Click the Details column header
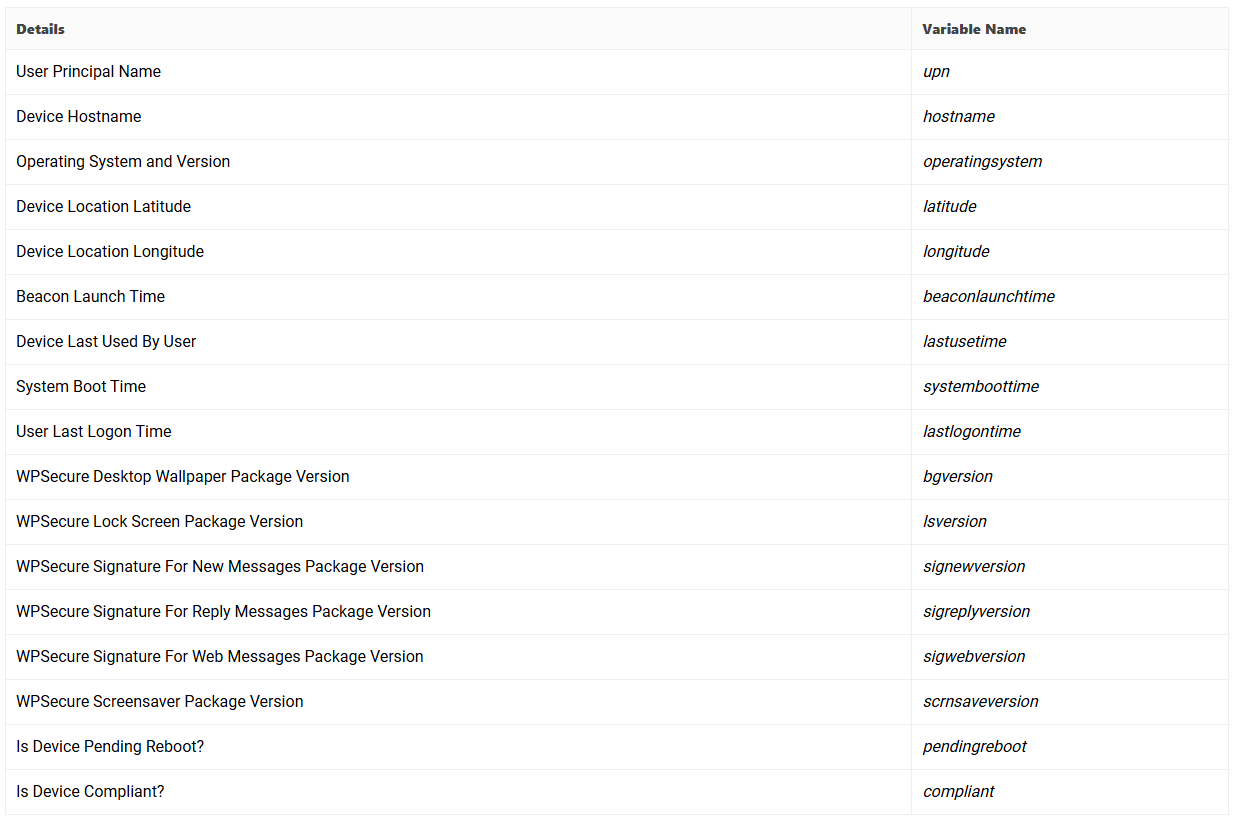This screenshot has height=818, width=1234. [40, 29]
